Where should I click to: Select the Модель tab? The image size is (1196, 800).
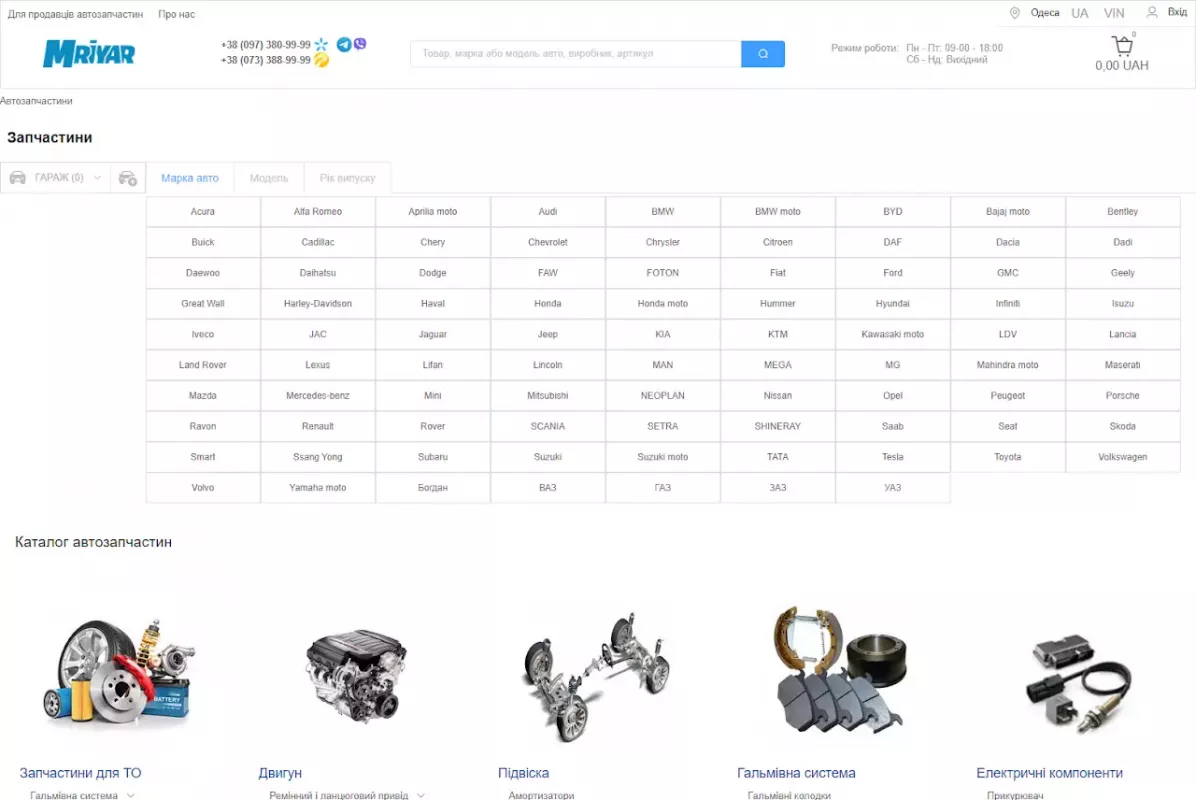(269, 178)
